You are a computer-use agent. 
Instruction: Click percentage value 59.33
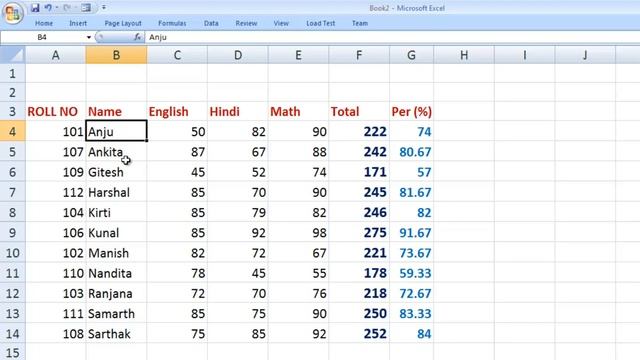click(411, 273)
